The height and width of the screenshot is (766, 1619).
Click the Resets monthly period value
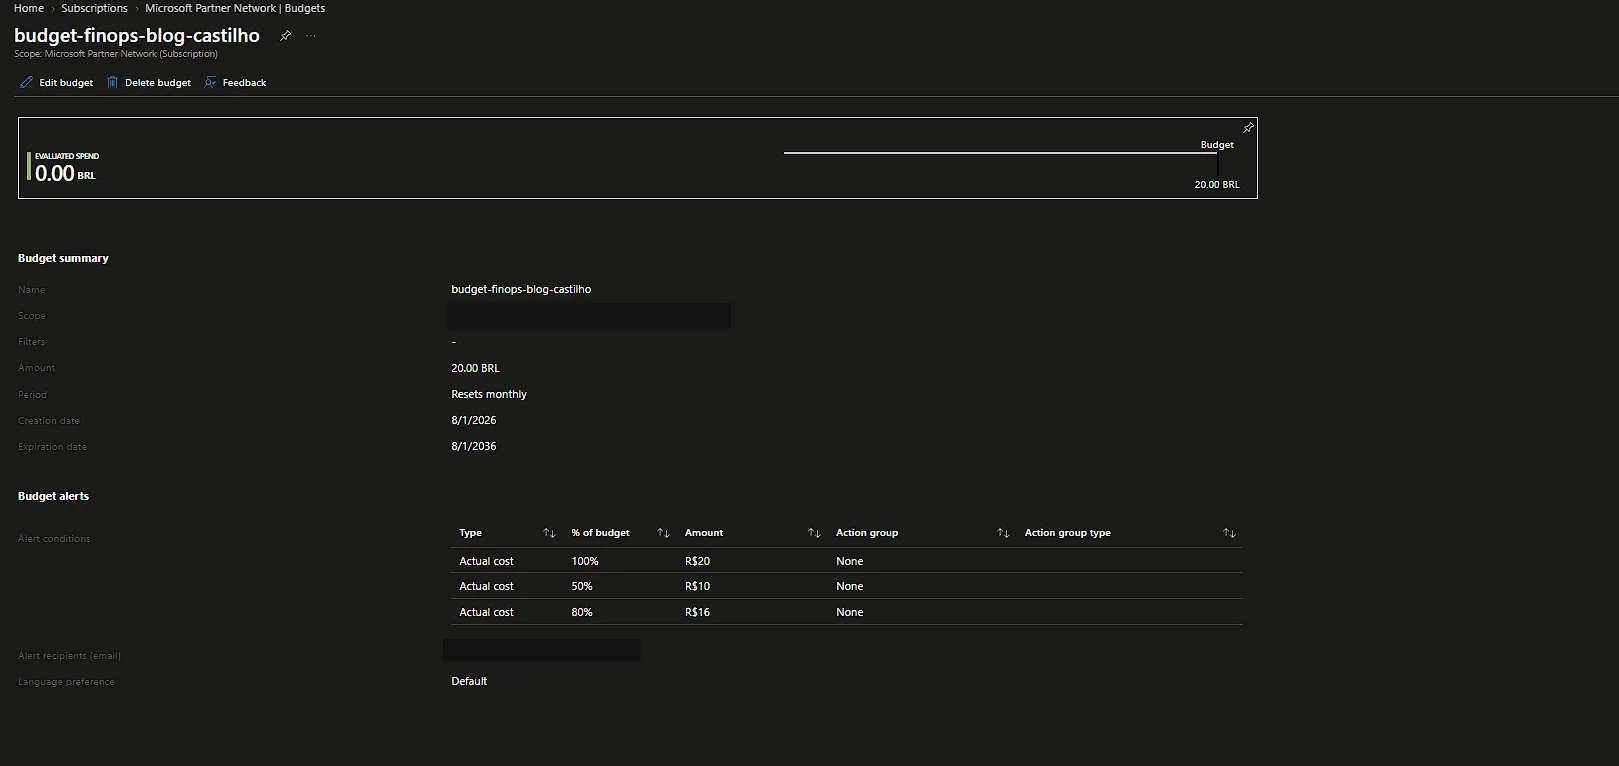pyautogui.click(x=489, y=394)
